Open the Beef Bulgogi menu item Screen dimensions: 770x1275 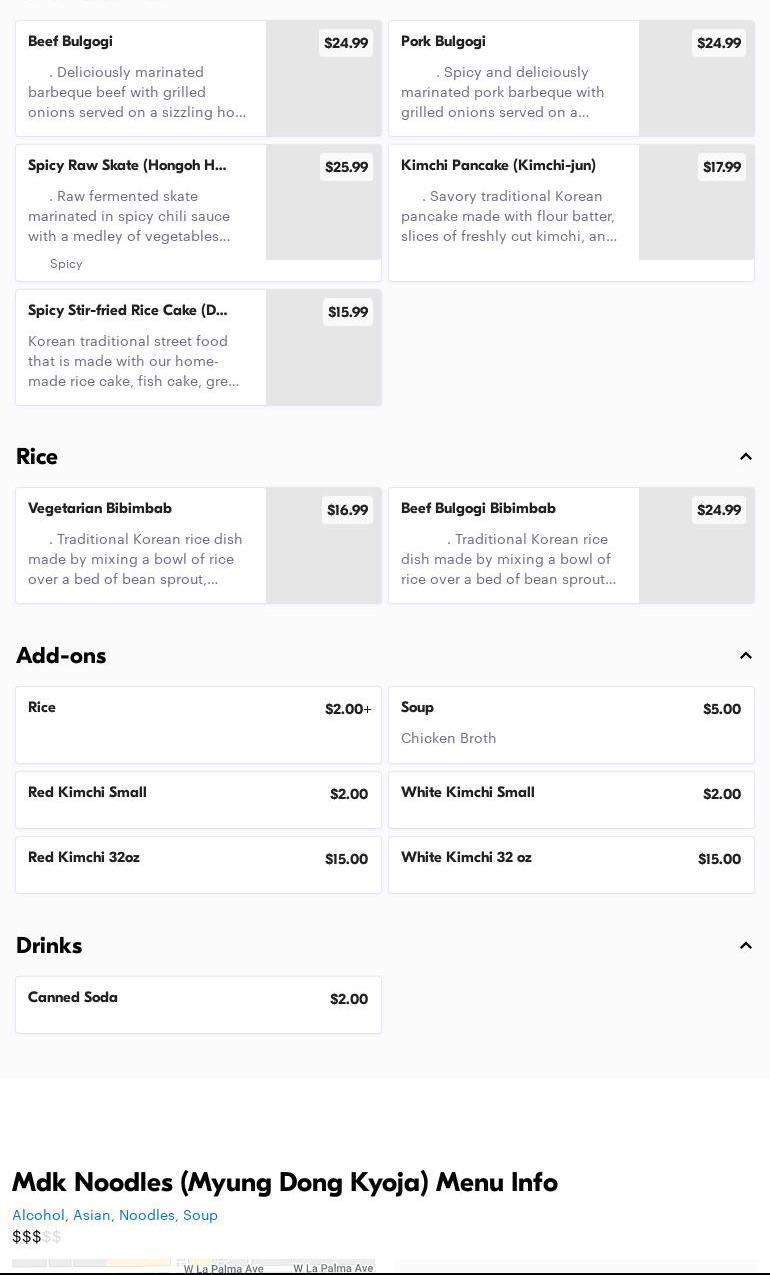(x=140, y=78)
